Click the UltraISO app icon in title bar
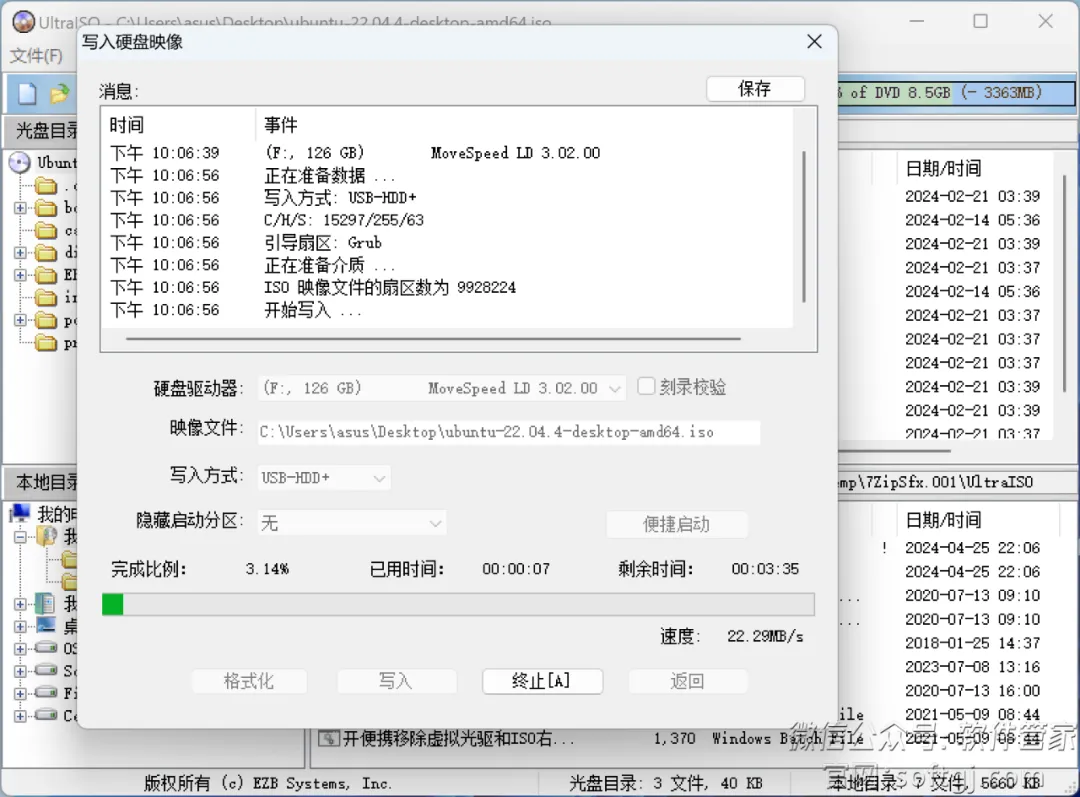Viewport: 1080px width, 797px height. pos(23,21)
